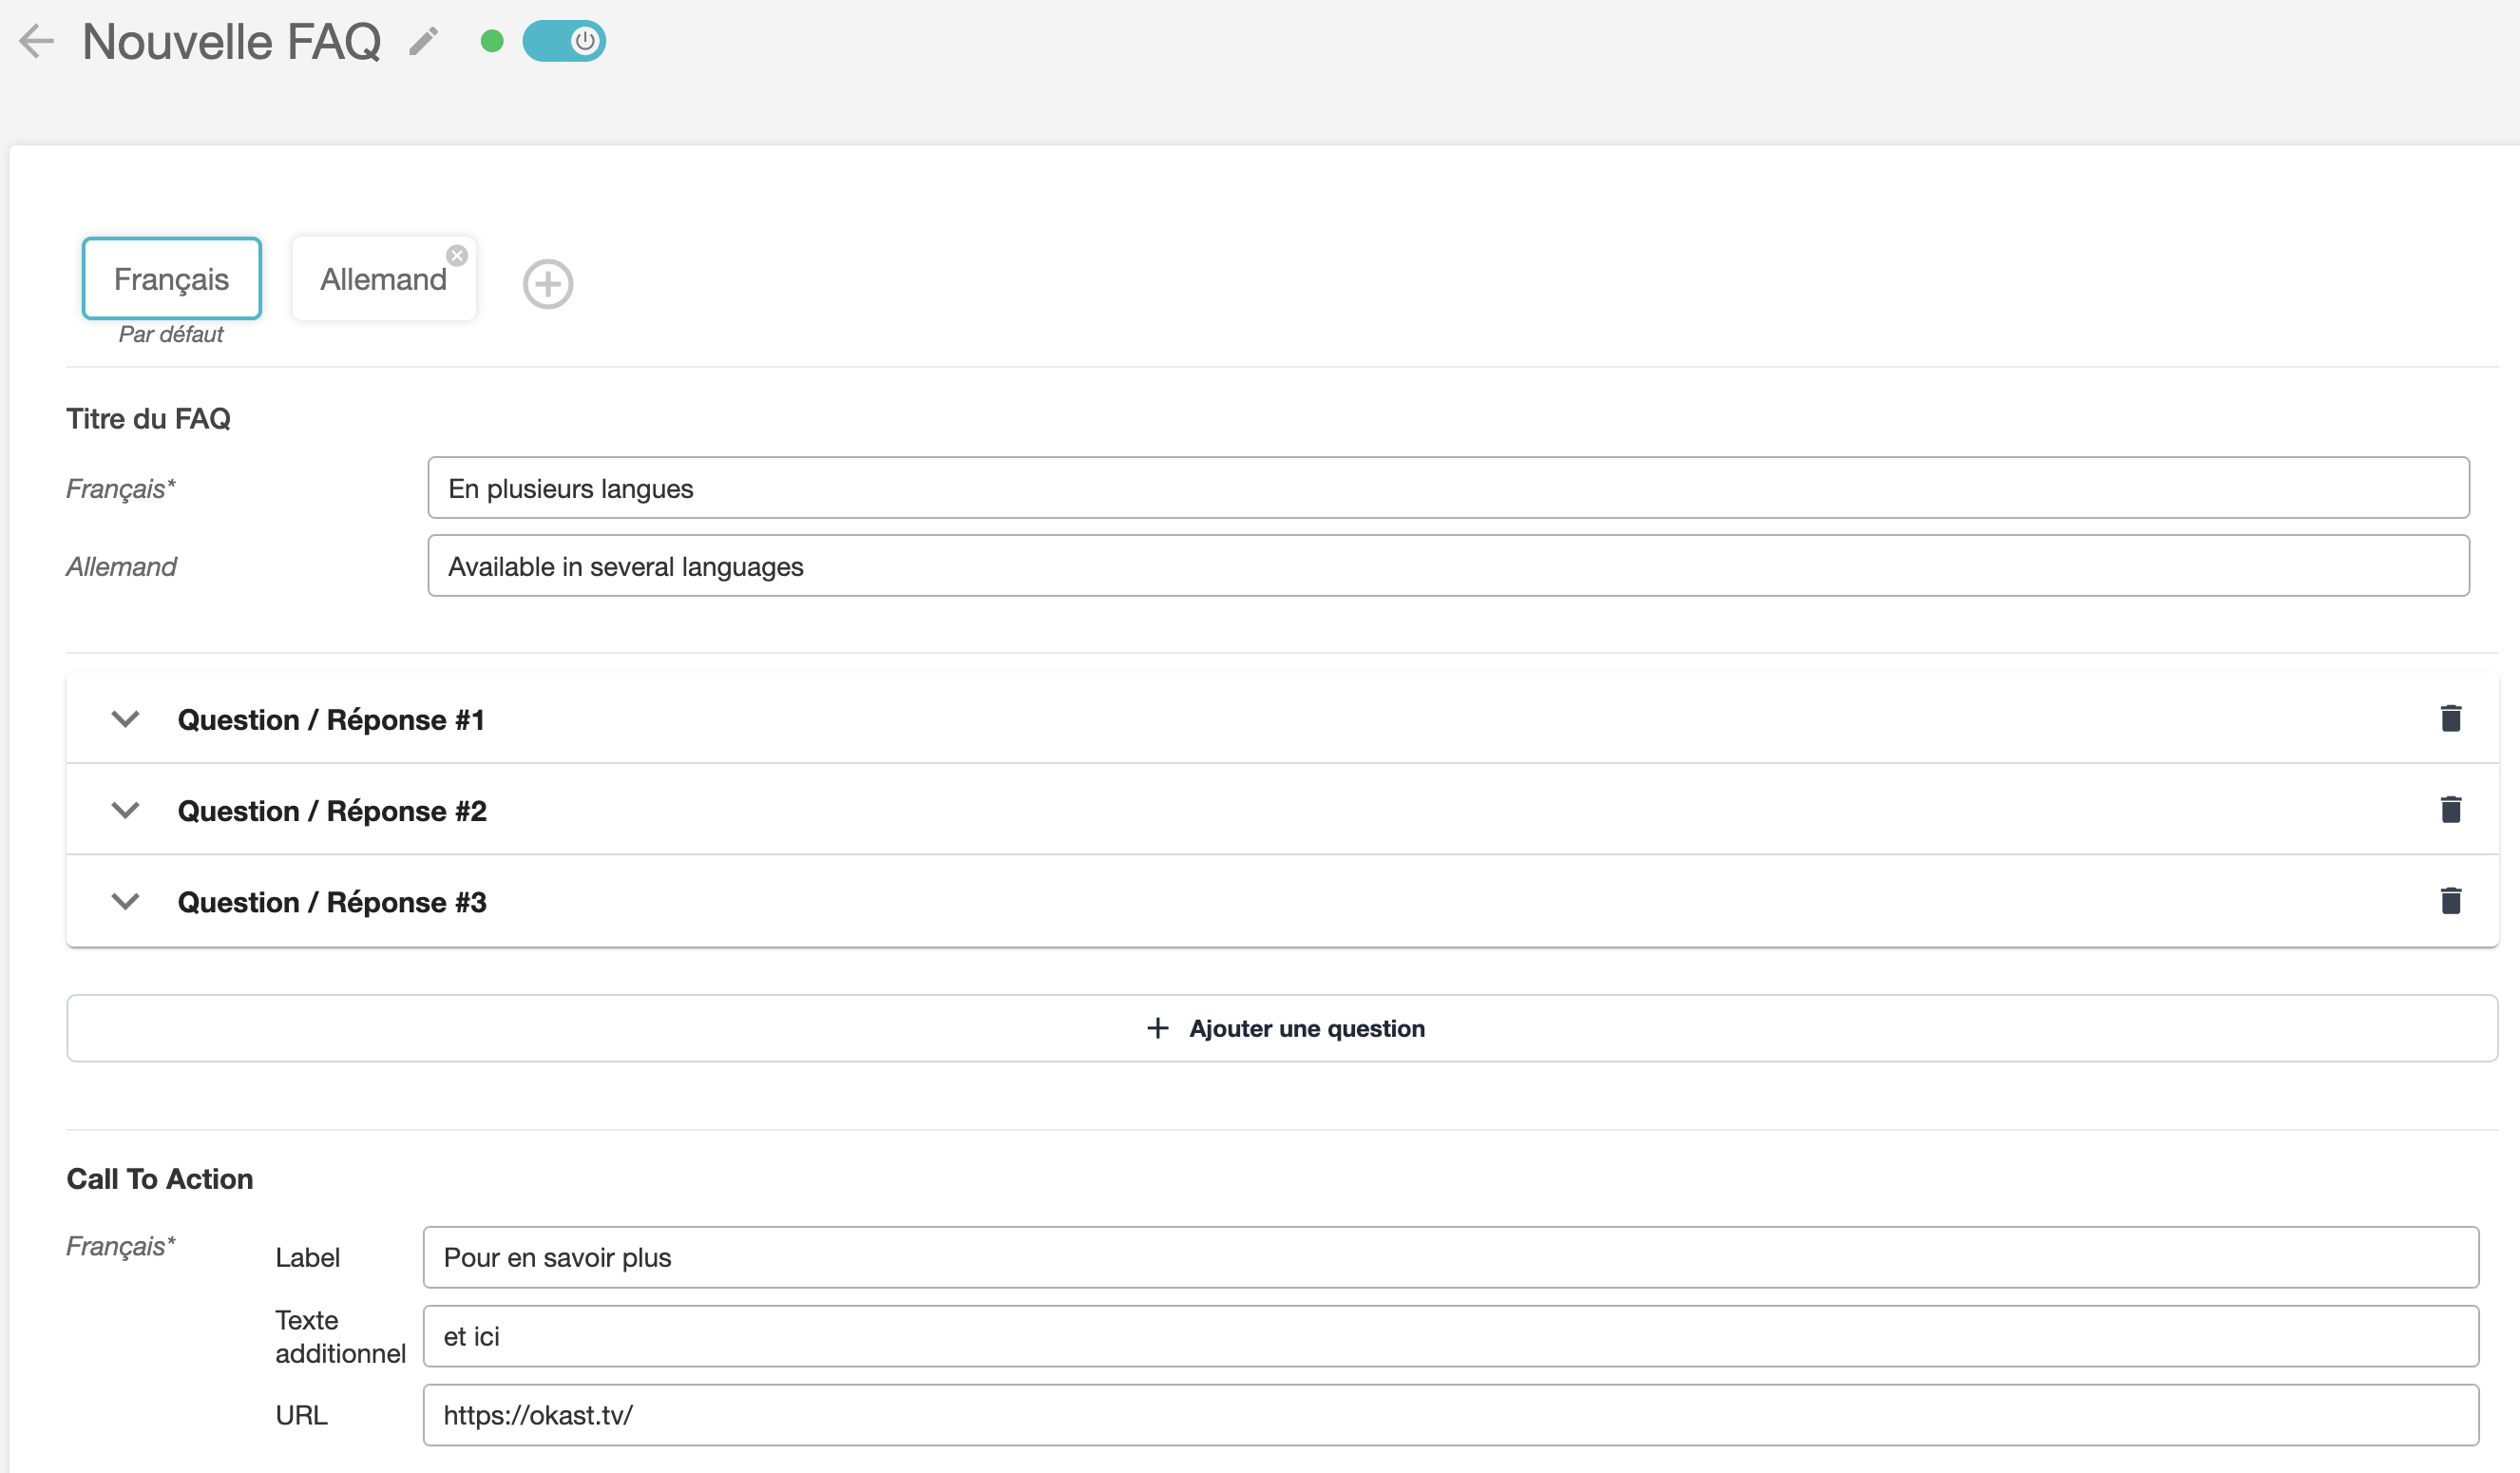
Task: Click the URL input containing https://okast.tv/
Action: pos(1450,1415)
